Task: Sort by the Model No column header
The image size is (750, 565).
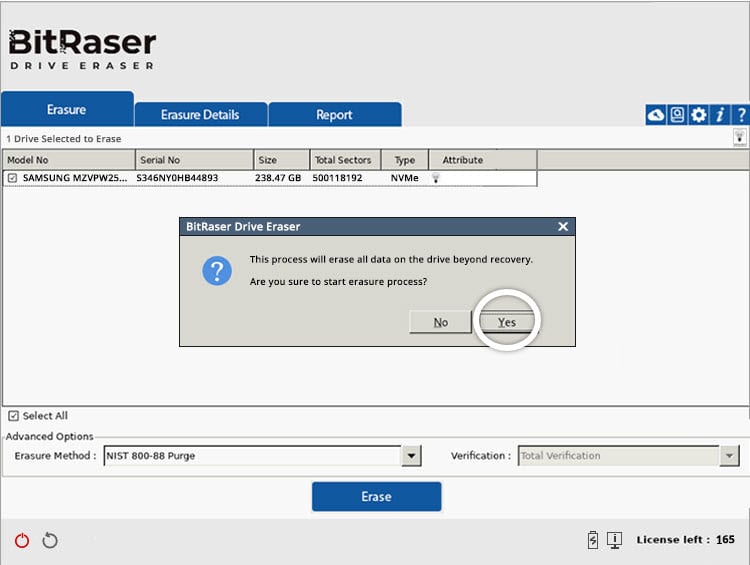Action: (69, 160)
